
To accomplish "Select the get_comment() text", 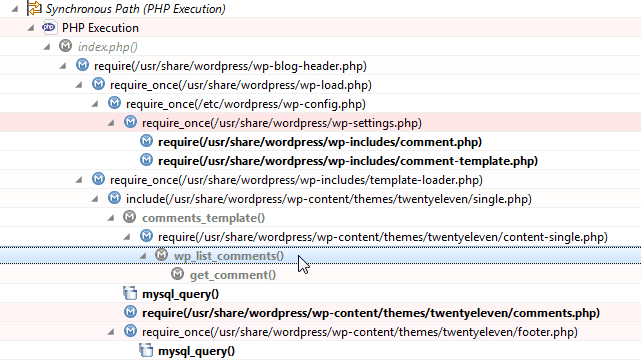I will point(233,275).
